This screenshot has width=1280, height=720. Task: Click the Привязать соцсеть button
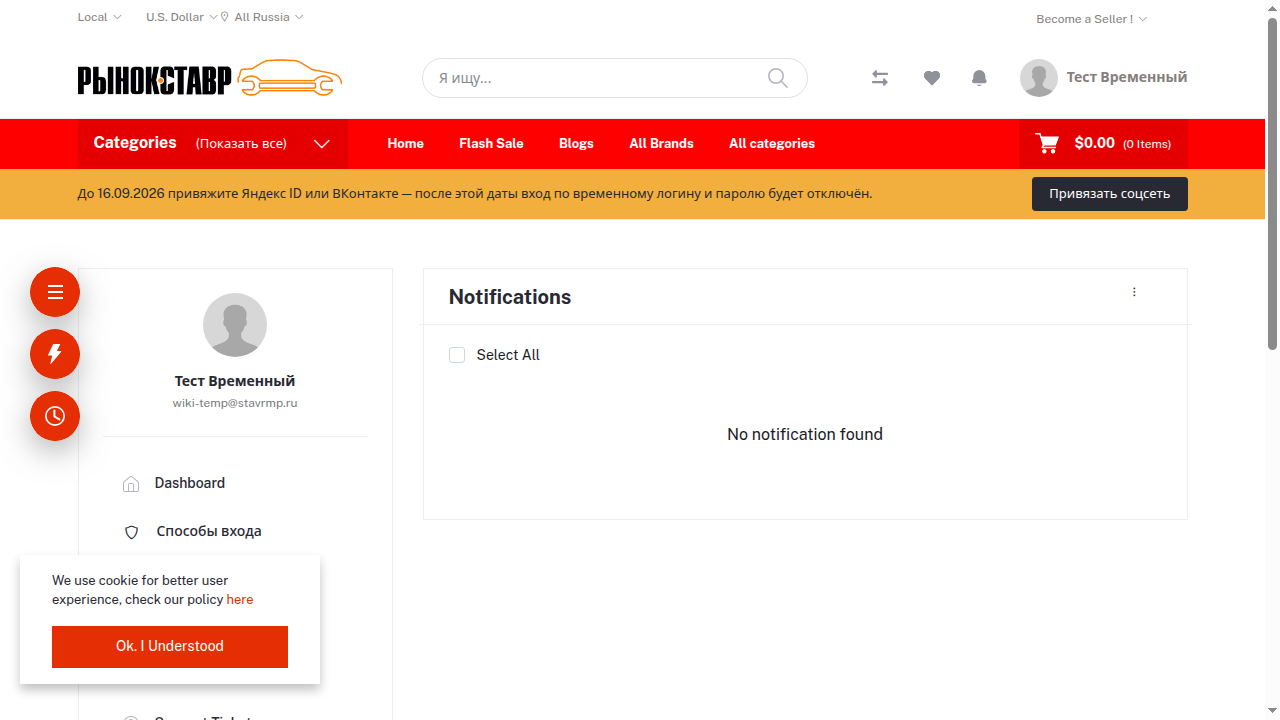[x=1110, y=194]
